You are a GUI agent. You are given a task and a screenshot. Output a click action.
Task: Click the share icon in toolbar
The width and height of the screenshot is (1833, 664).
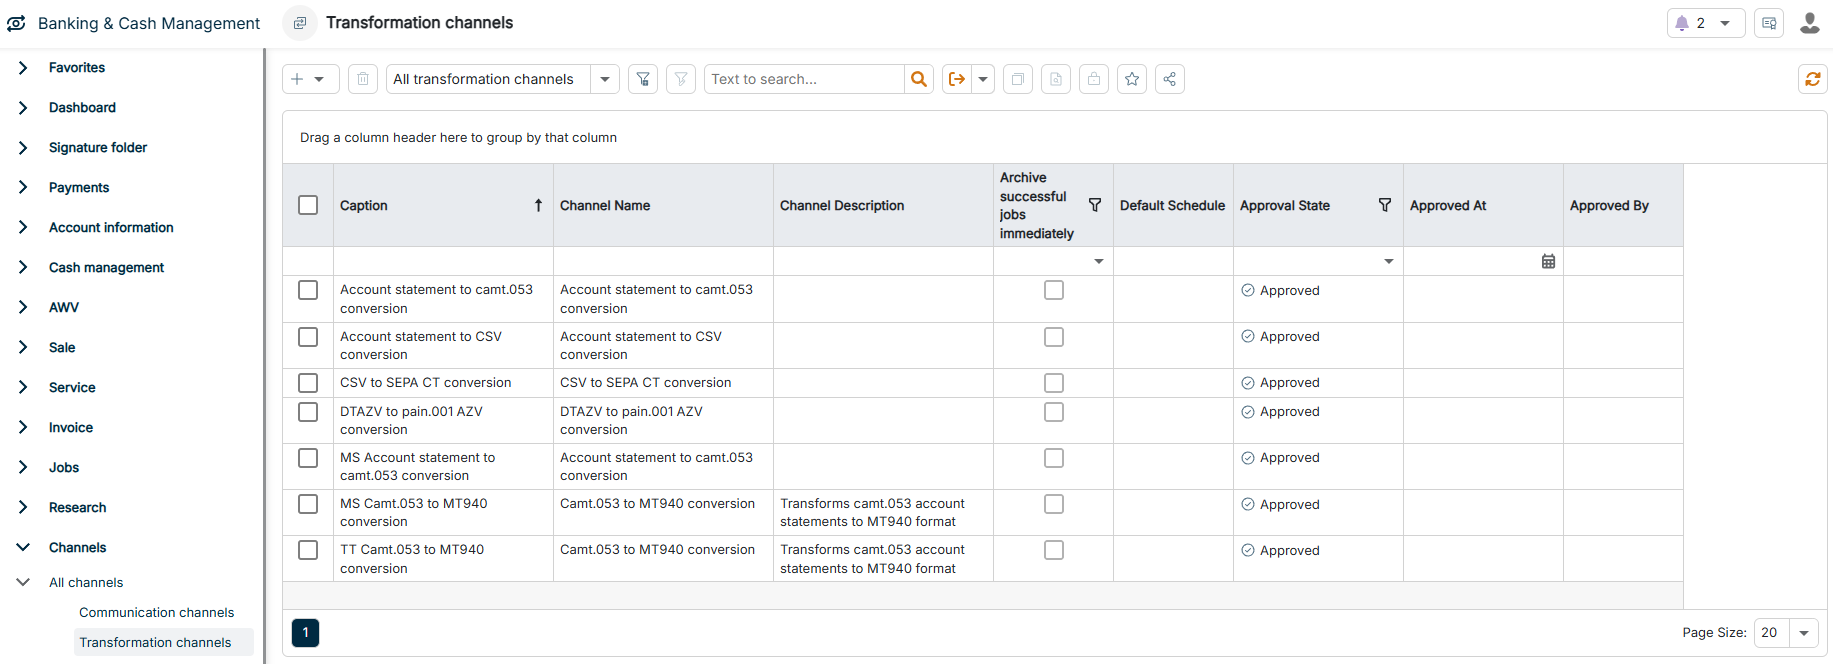pyautogui.click(x=1170, y=79)
